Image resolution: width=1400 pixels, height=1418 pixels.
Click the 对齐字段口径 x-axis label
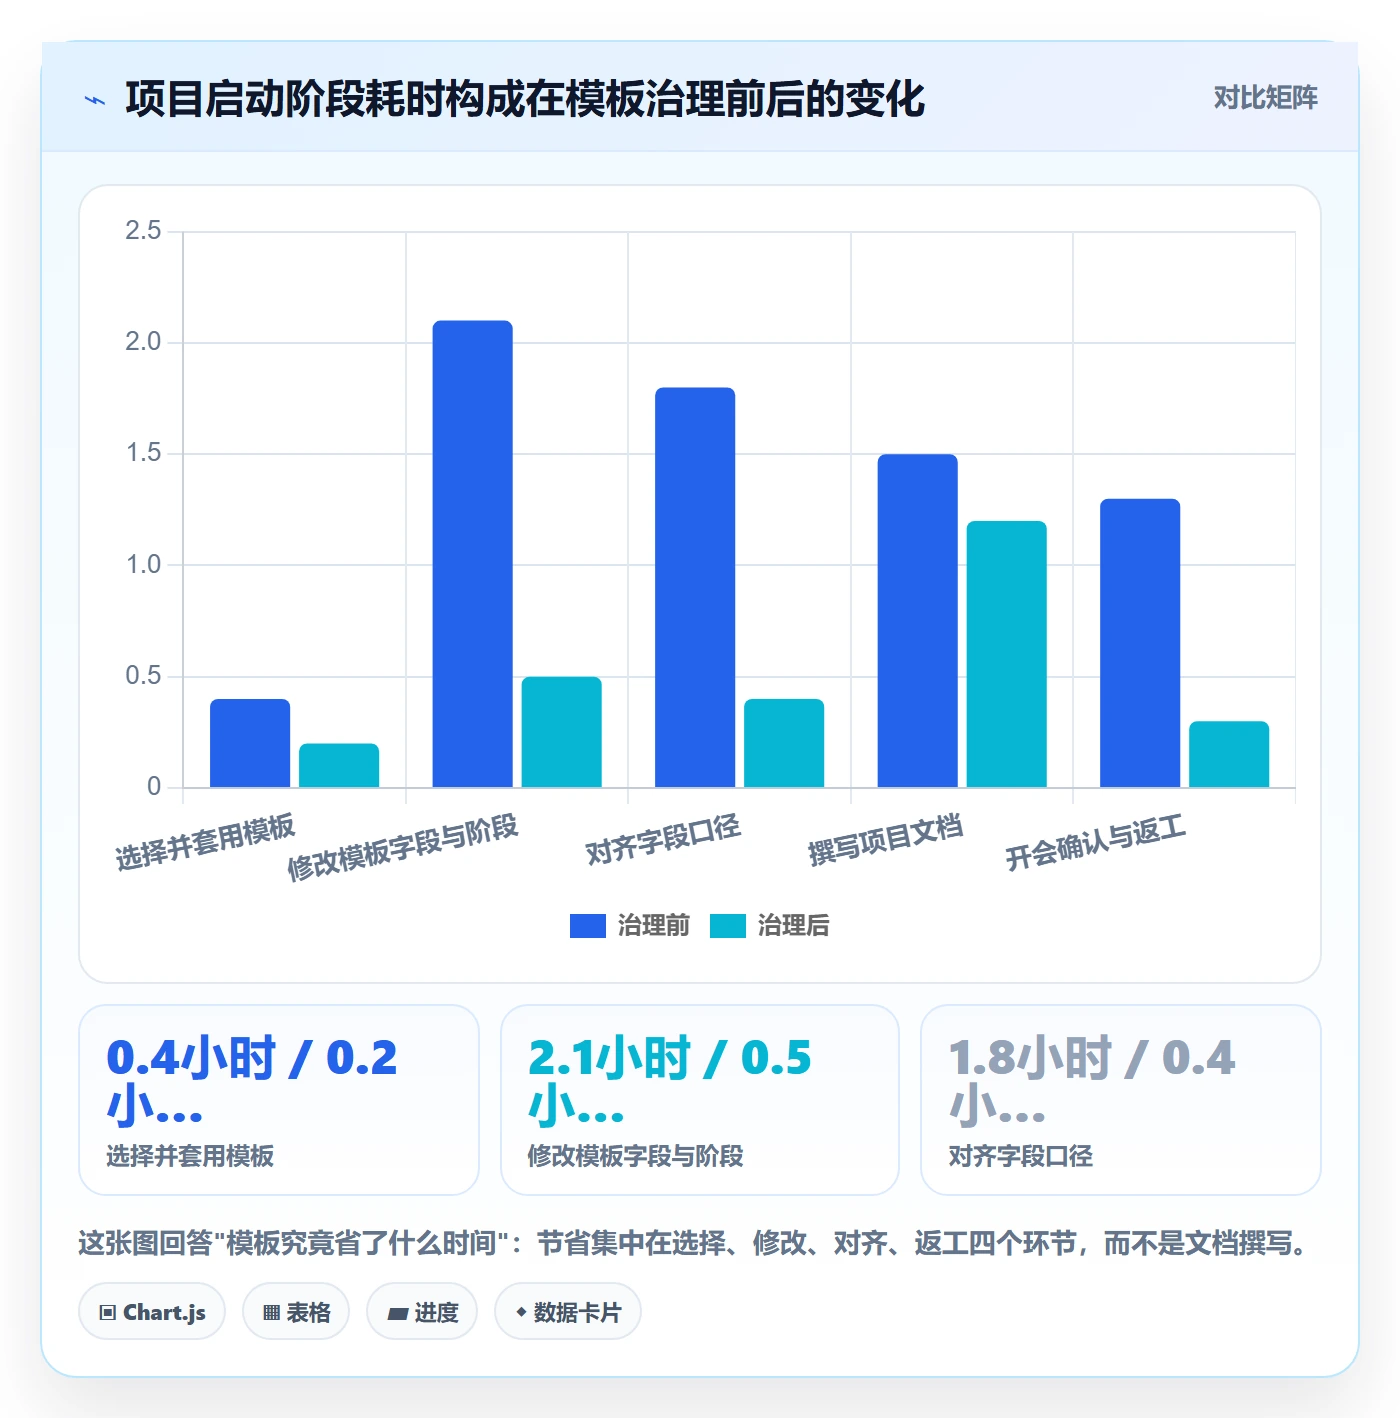coord(663,839)
